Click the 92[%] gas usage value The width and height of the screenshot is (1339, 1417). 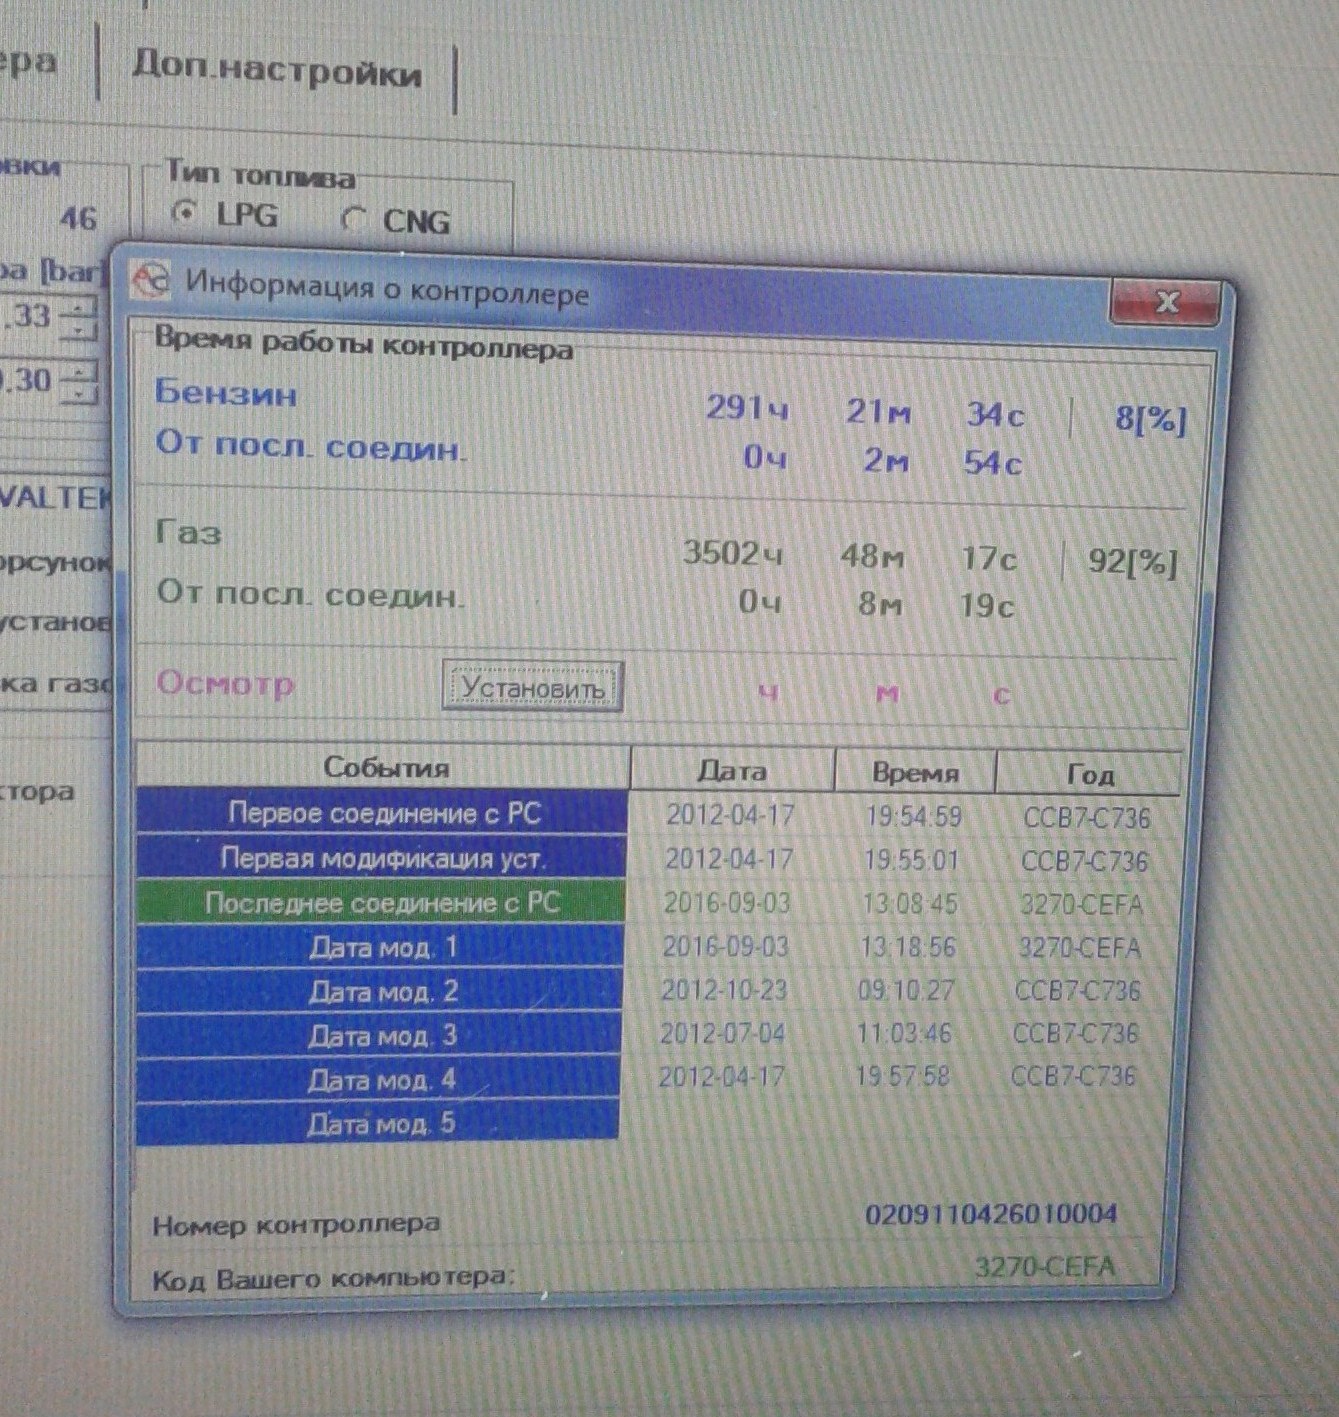click(x=1133, y=562)
